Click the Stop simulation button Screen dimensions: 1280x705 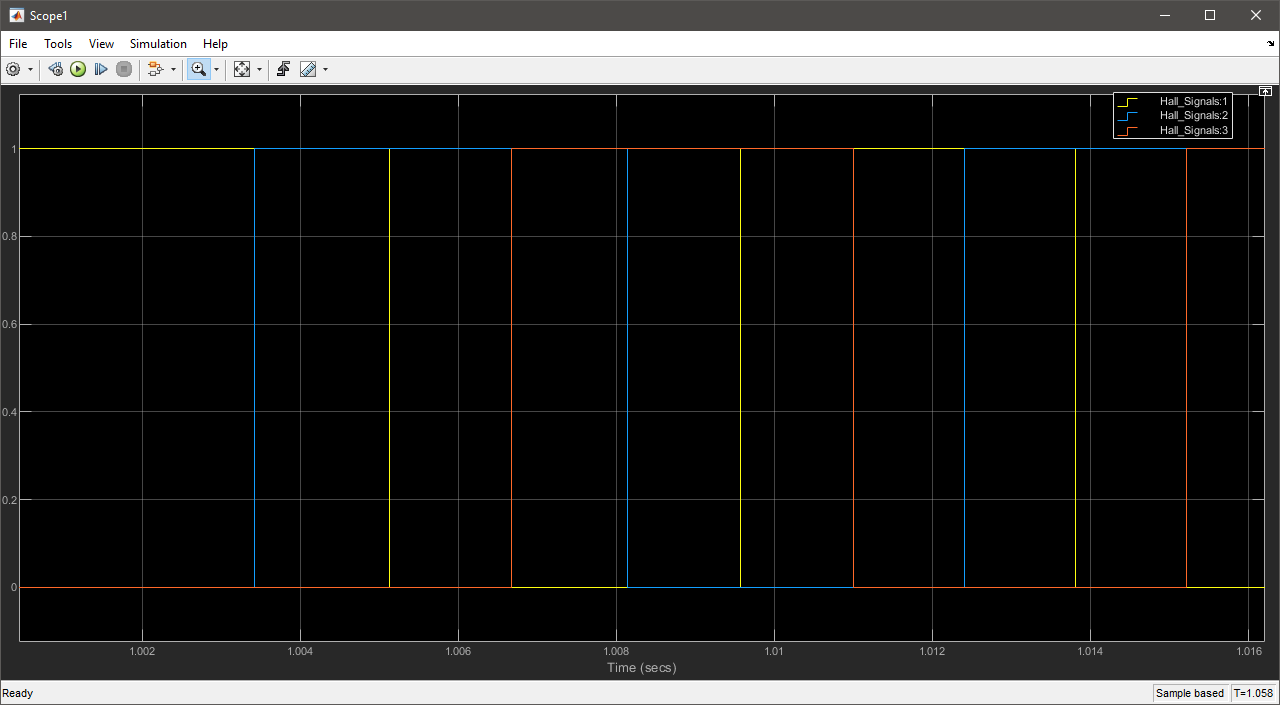click(124, 69)
